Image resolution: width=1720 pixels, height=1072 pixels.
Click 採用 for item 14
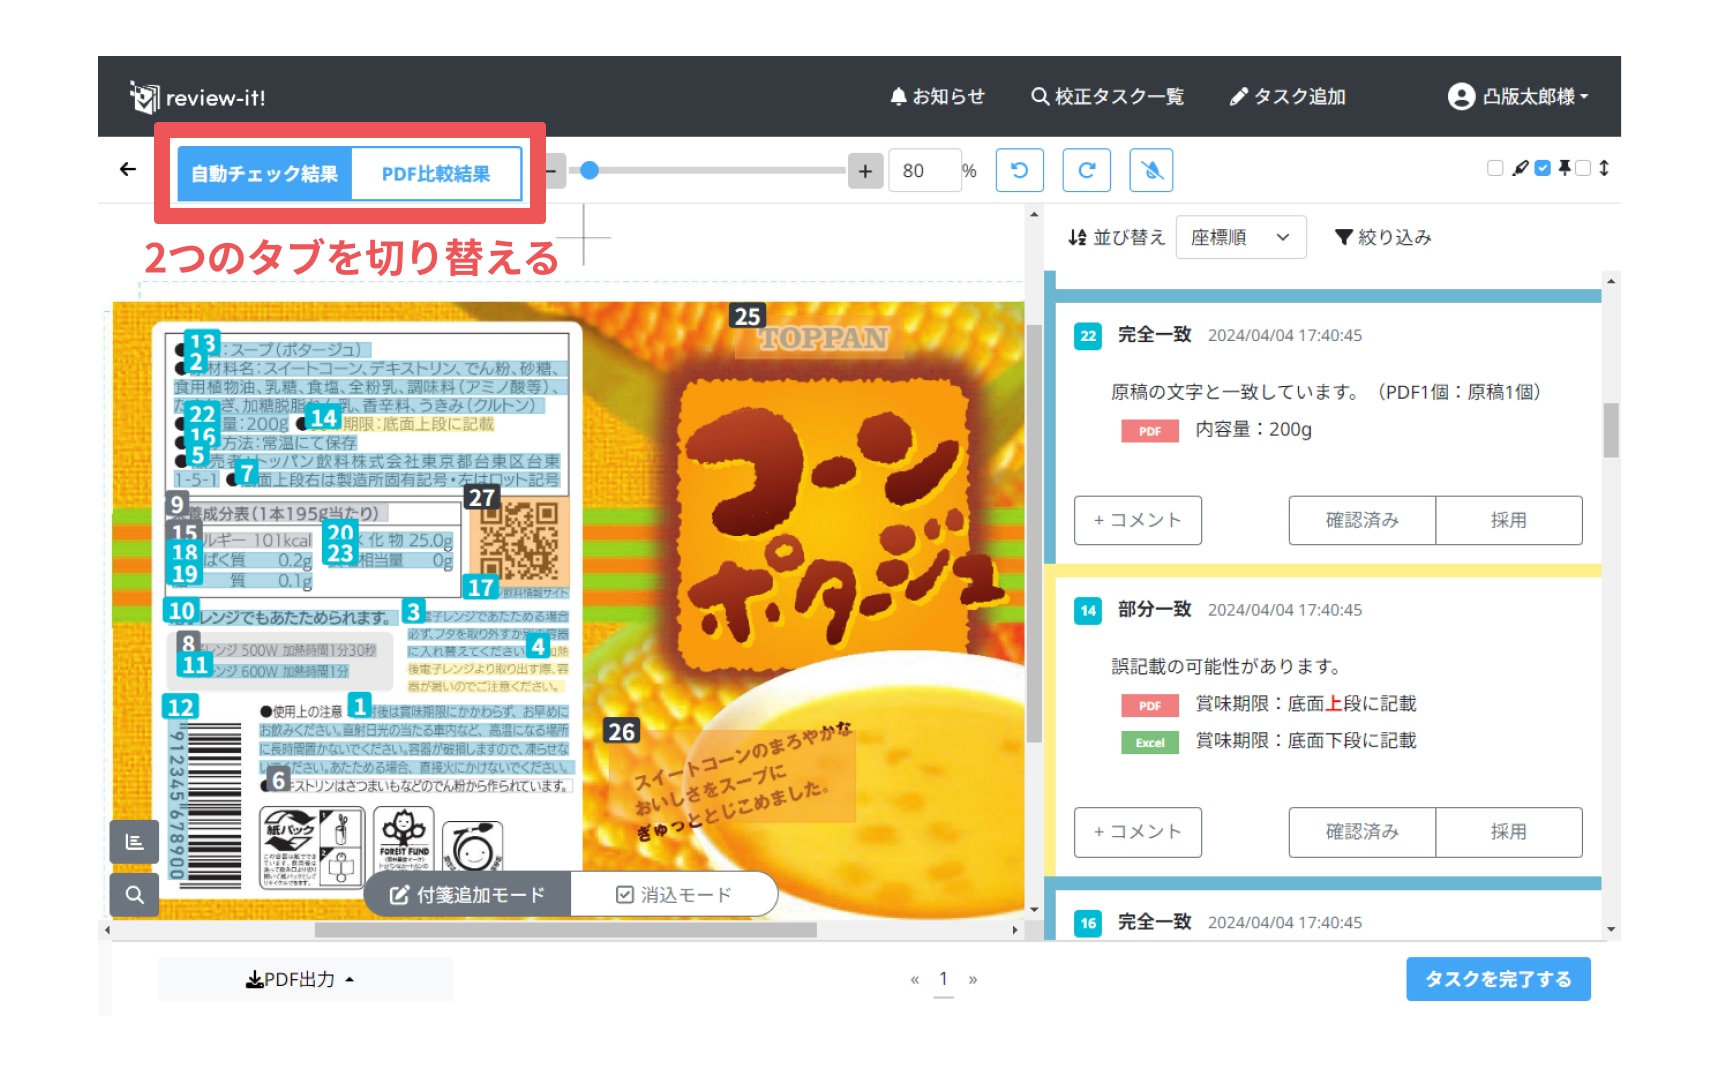click(x=1509, y=832)
